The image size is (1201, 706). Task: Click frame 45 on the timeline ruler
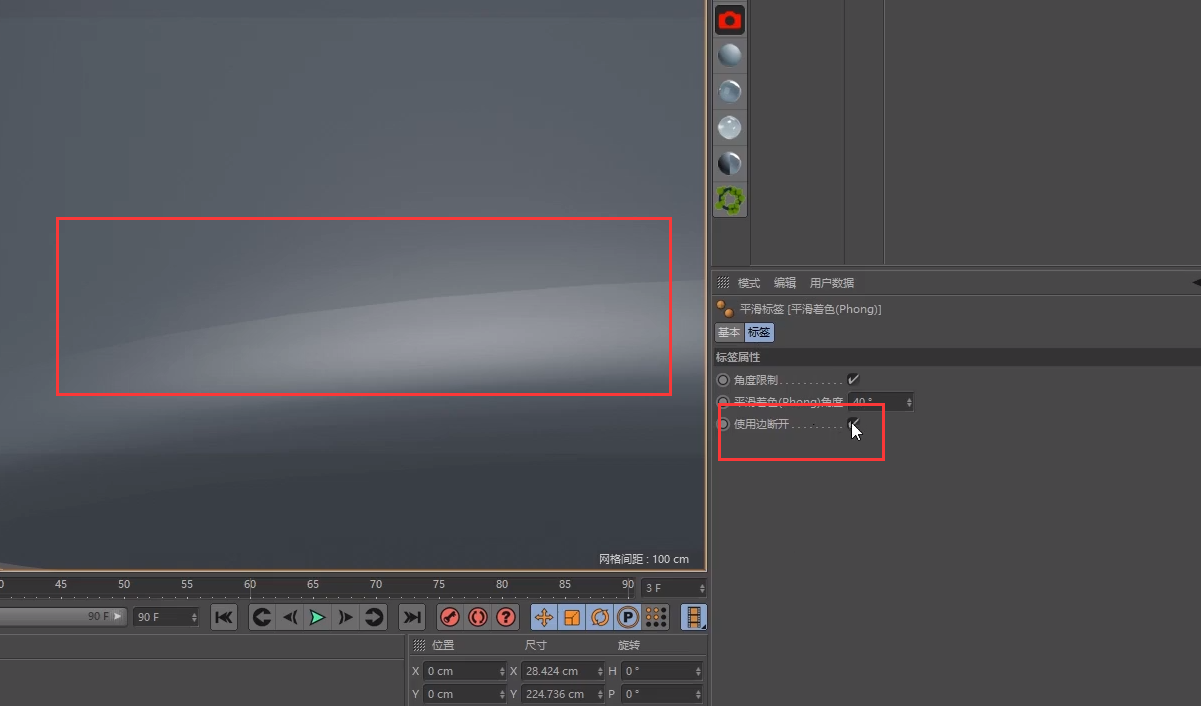pos(61,584)
